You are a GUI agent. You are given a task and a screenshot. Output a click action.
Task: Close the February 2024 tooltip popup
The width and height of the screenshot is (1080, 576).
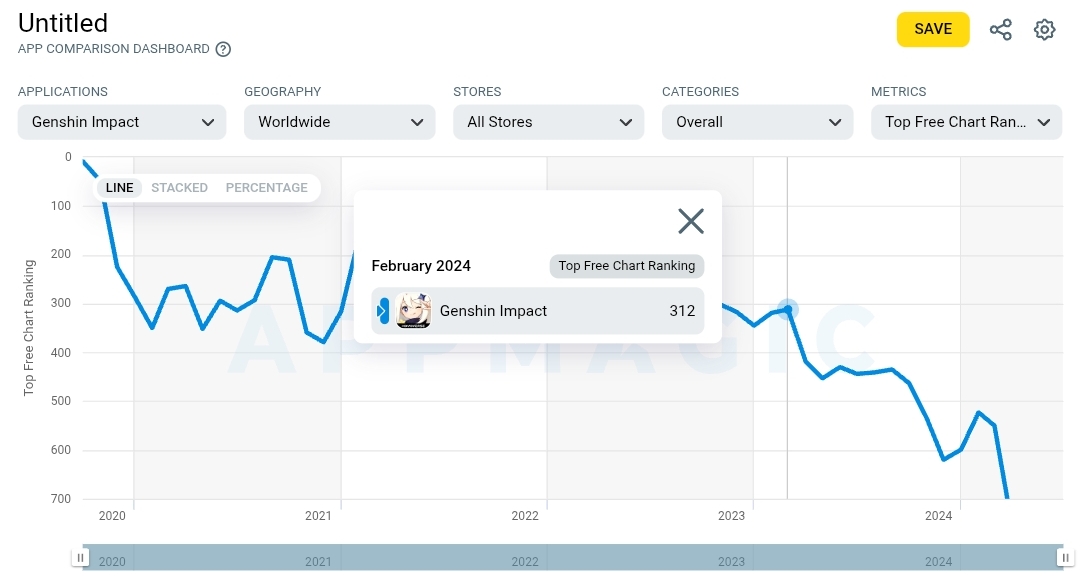[x=691, y=221]
